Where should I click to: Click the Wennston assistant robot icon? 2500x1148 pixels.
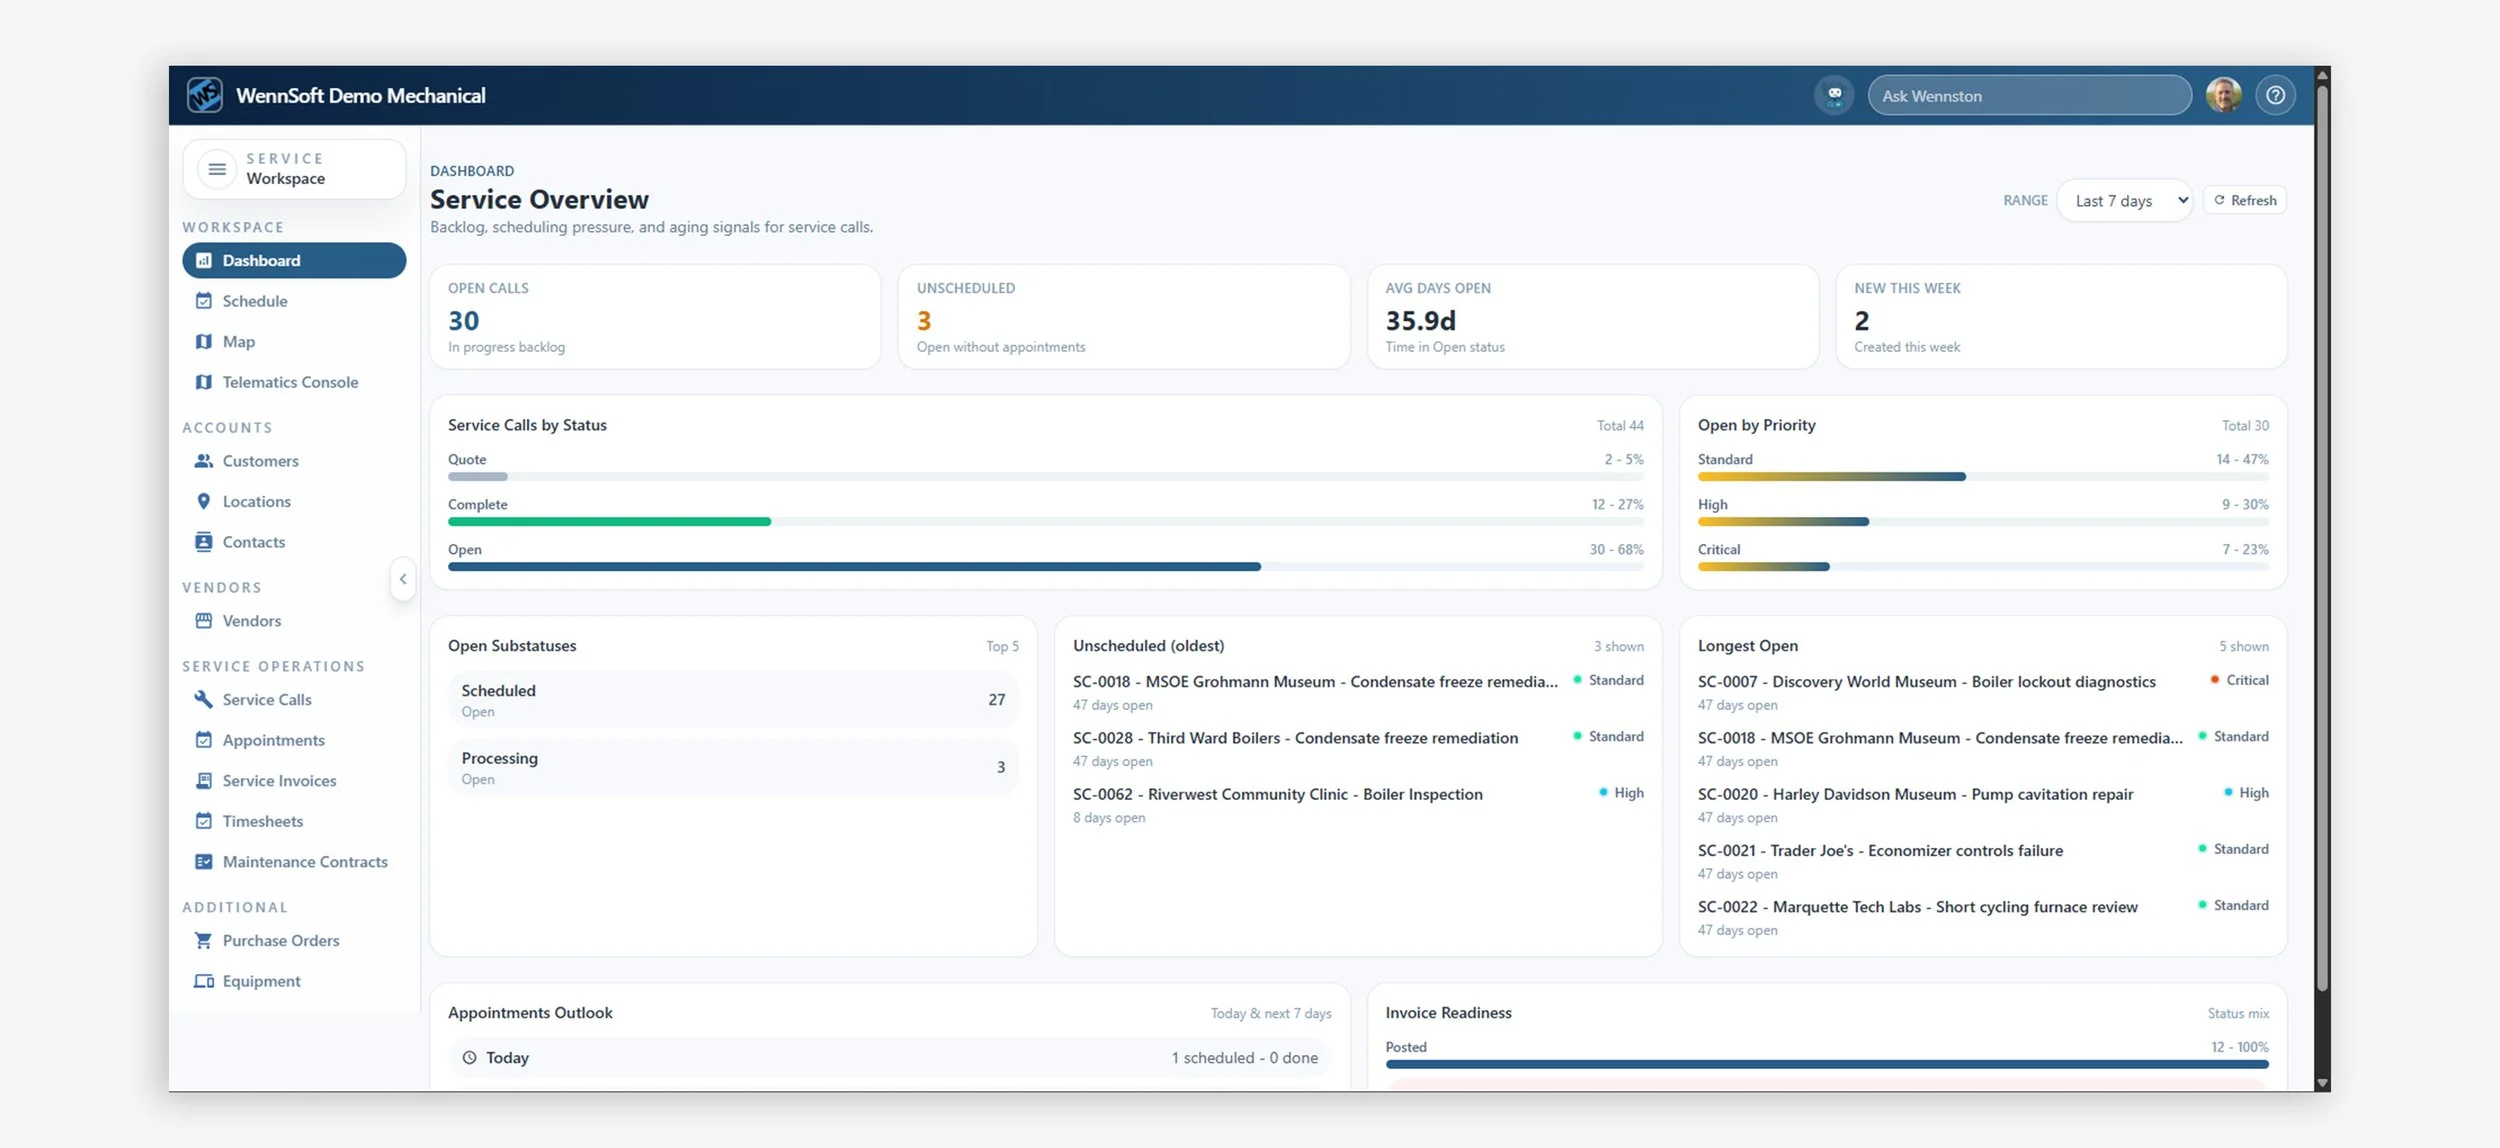pyautogui.click(x=1834, y=96)
